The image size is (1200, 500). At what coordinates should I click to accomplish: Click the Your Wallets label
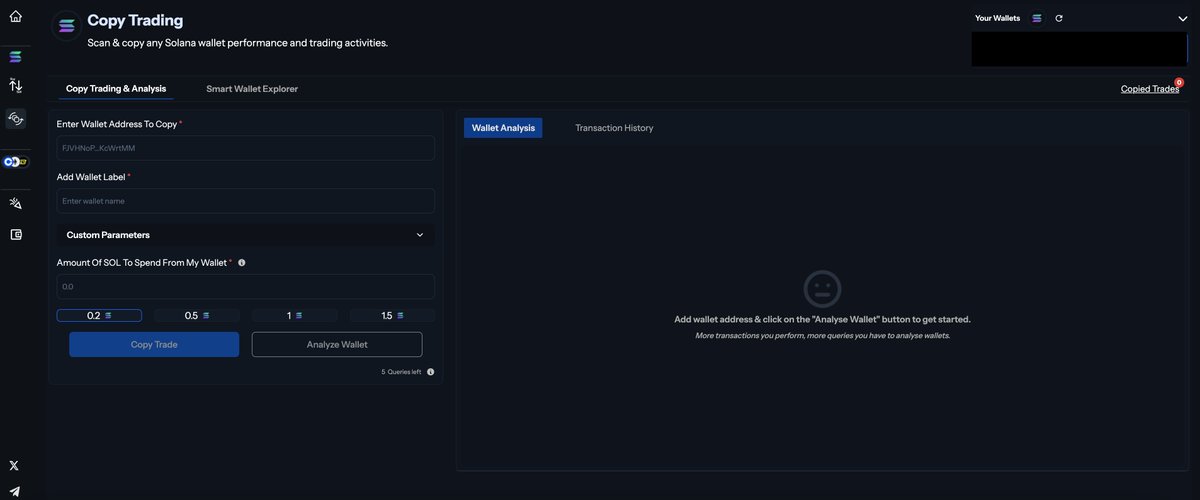tap(998, 18)
